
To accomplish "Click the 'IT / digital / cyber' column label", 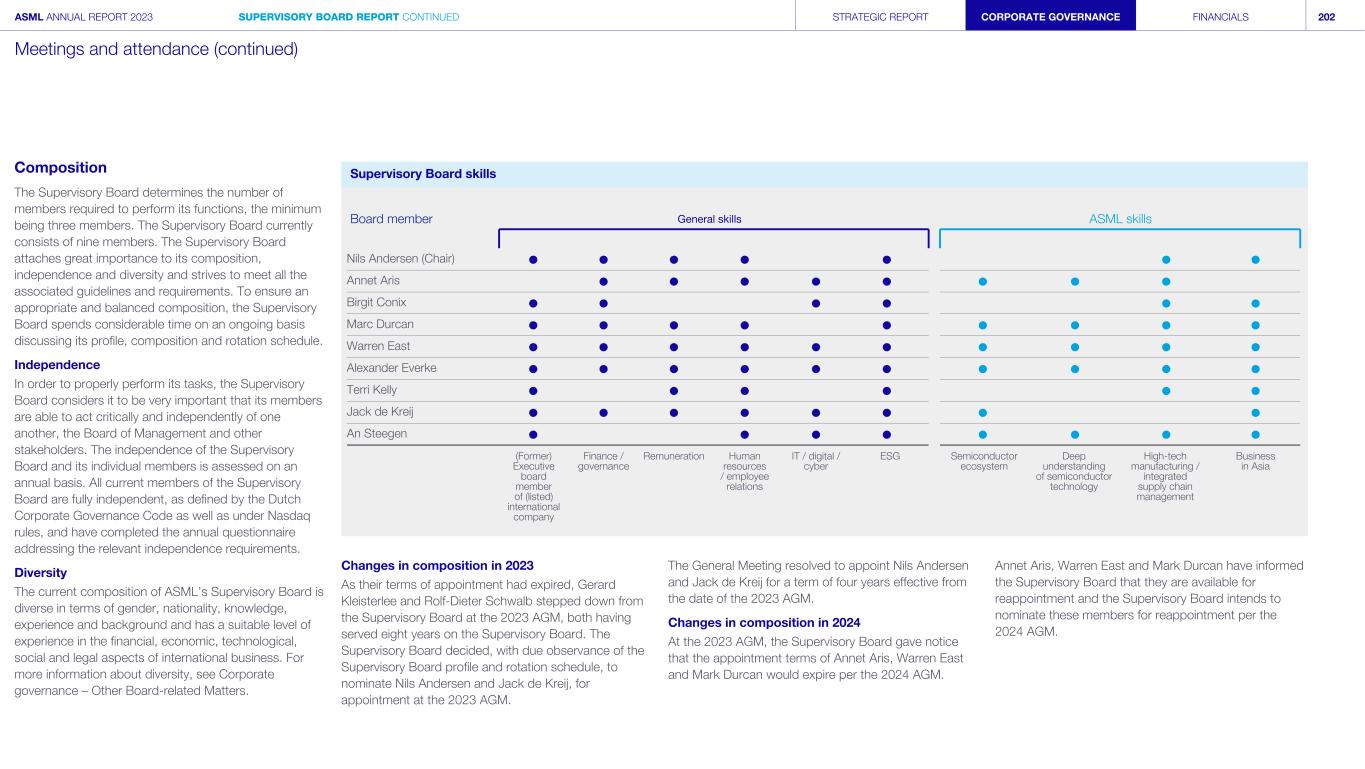I will click(816, 461).
